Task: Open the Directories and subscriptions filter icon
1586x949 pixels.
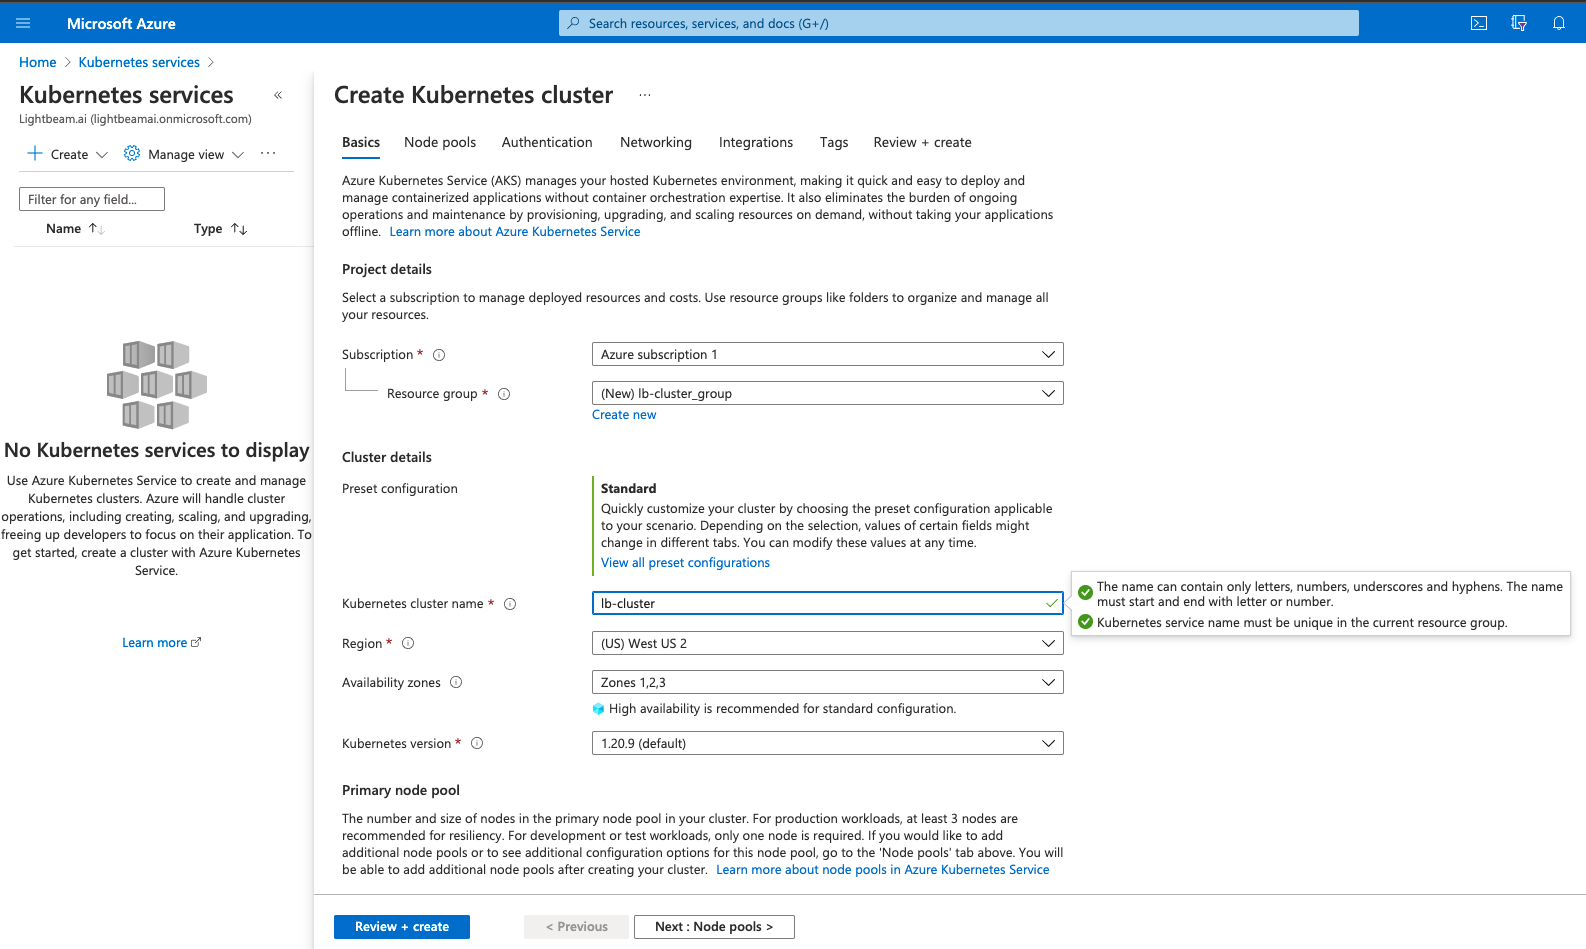Action: [x=1519, y=23]
